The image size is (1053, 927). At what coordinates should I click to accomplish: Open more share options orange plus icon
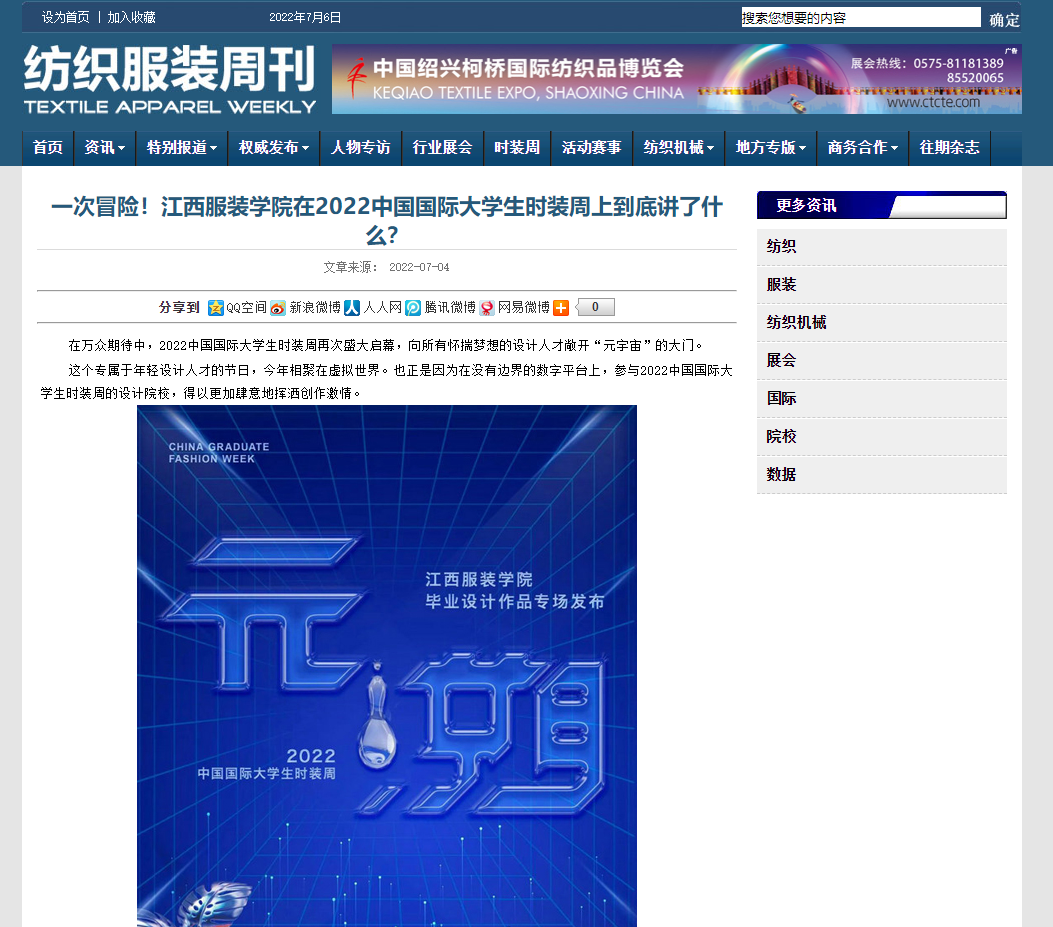561,308
